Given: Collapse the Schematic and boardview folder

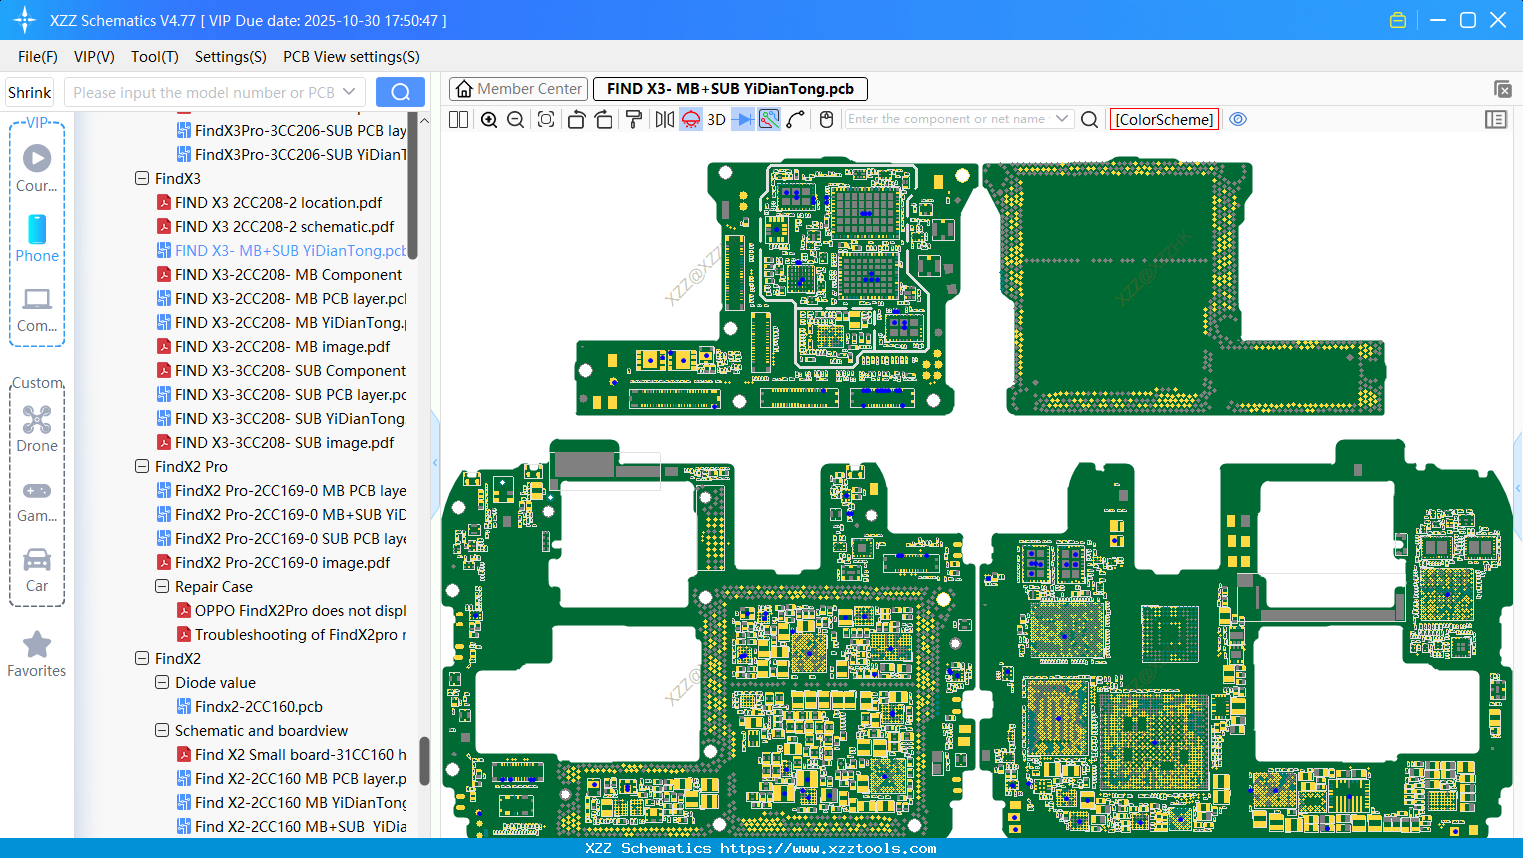Looking at the screenshot, I should (x=162, y=730).
